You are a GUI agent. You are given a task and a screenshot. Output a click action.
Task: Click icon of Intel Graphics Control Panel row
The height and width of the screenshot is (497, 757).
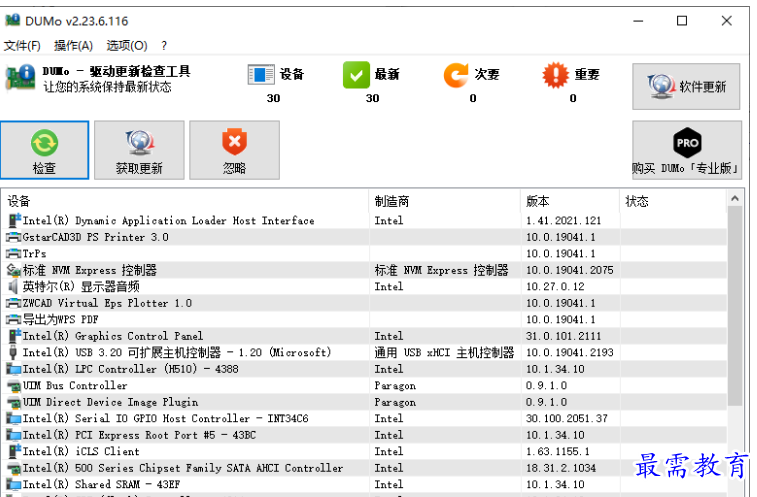coord(14,336)
